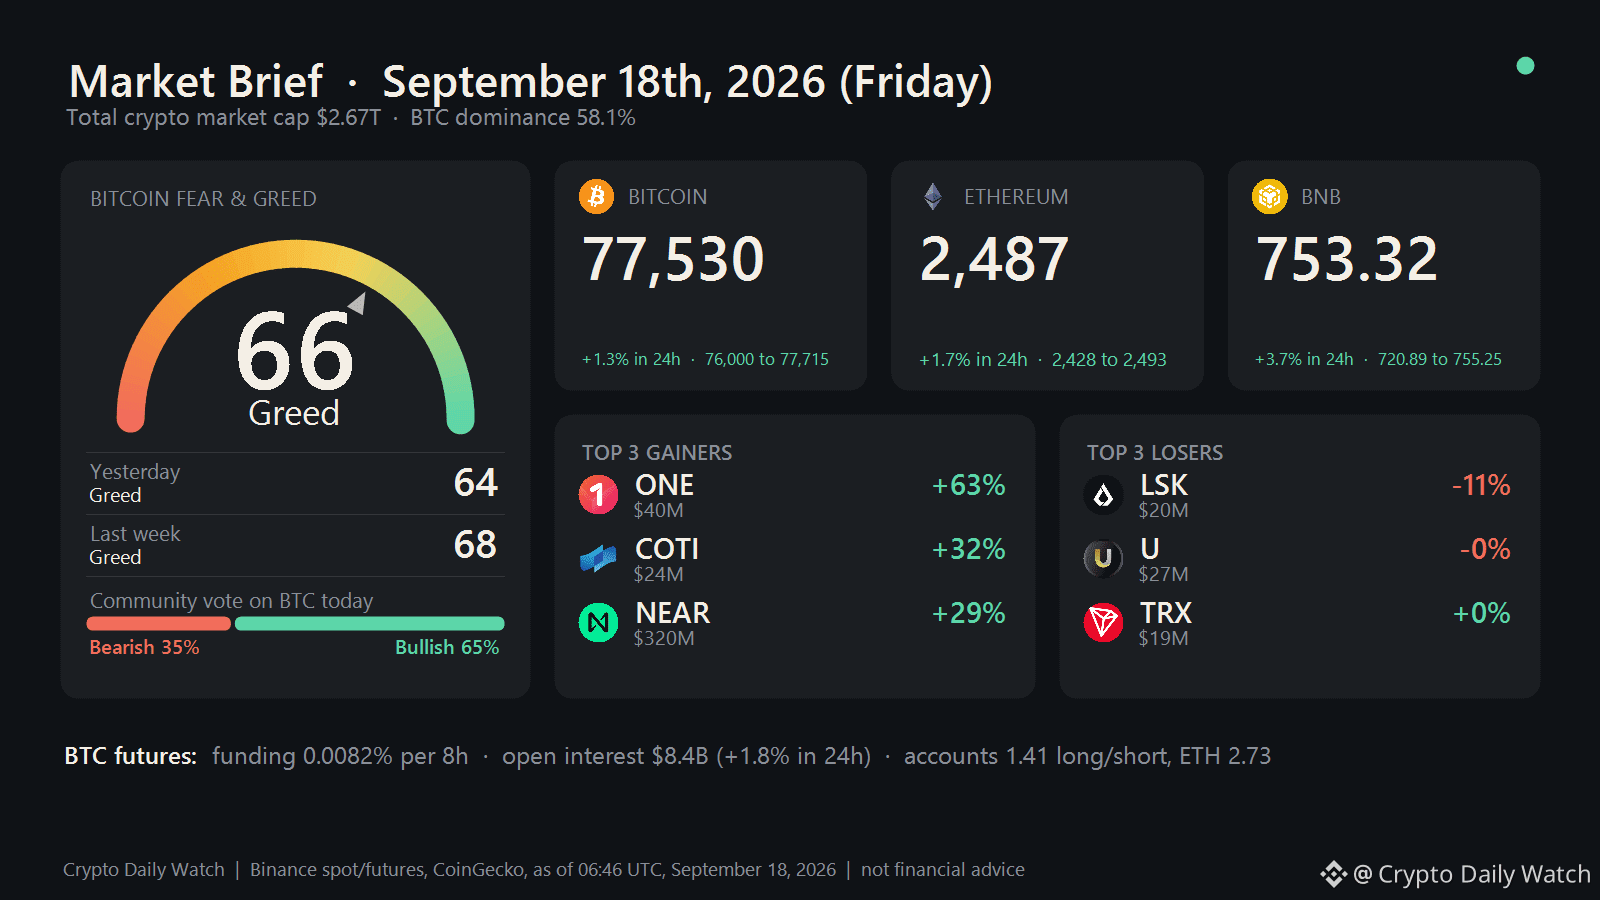Select the Last week Greed 68 row

coord(295,545)
